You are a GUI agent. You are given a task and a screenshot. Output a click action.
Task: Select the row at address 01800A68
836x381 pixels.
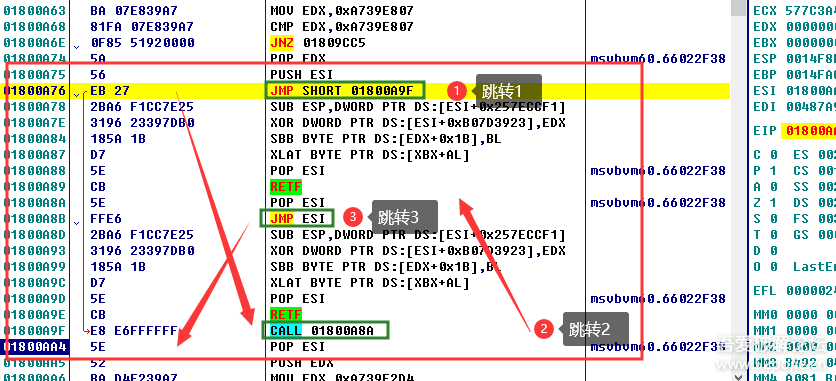click(x=34, y=27)
